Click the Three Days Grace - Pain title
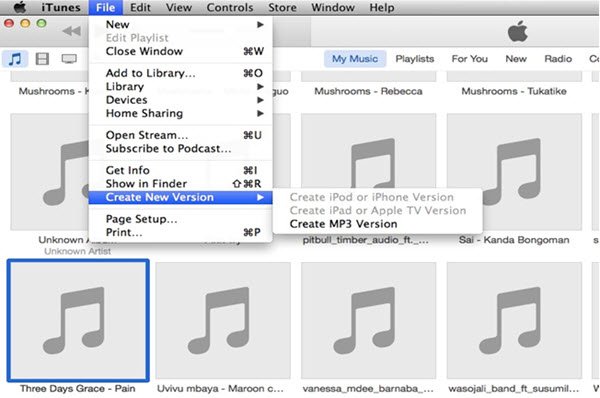The image size is (600, 398). tap(78, 388)
